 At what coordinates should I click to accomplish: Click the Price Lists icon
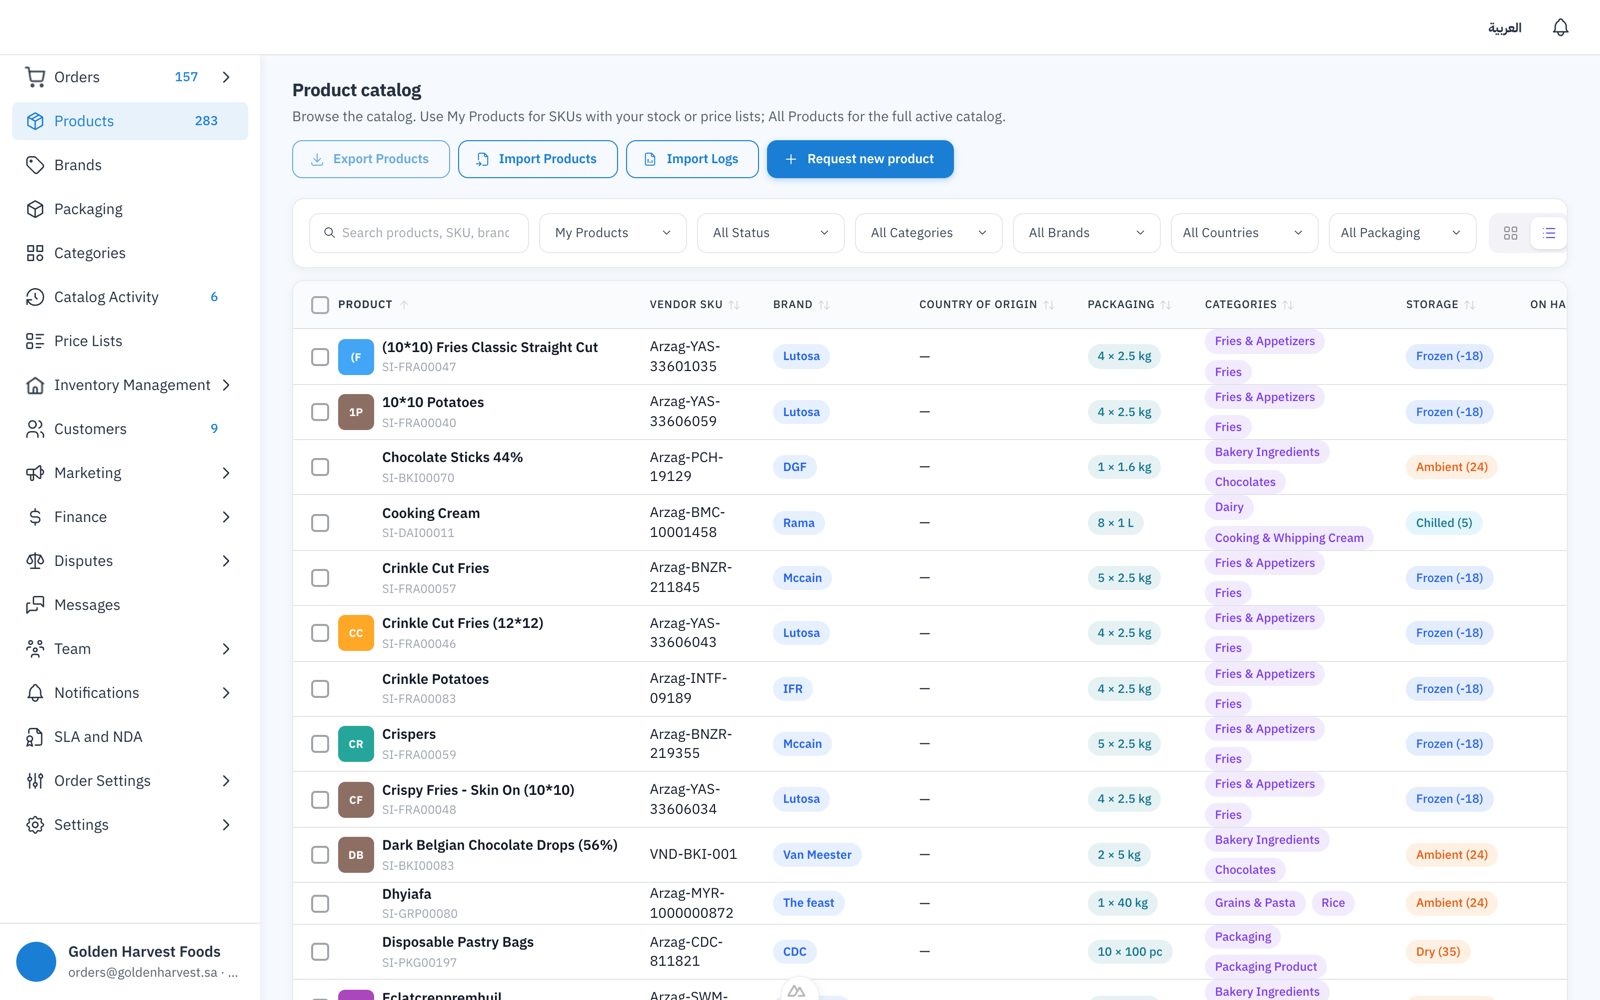coord(35,341)
